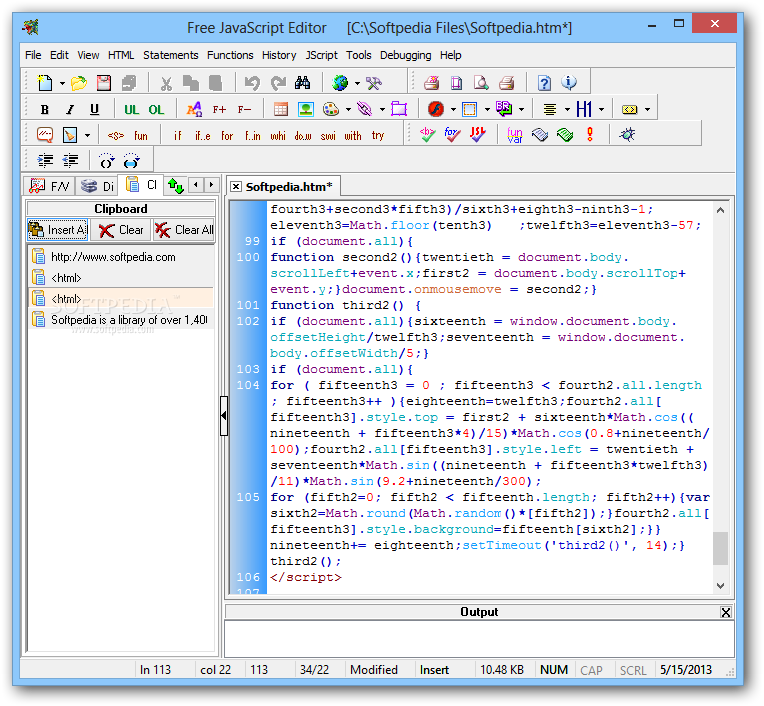Screen dimensions: 764x706
Task: Insert a table using the table icon
Action: coord(281,110)
